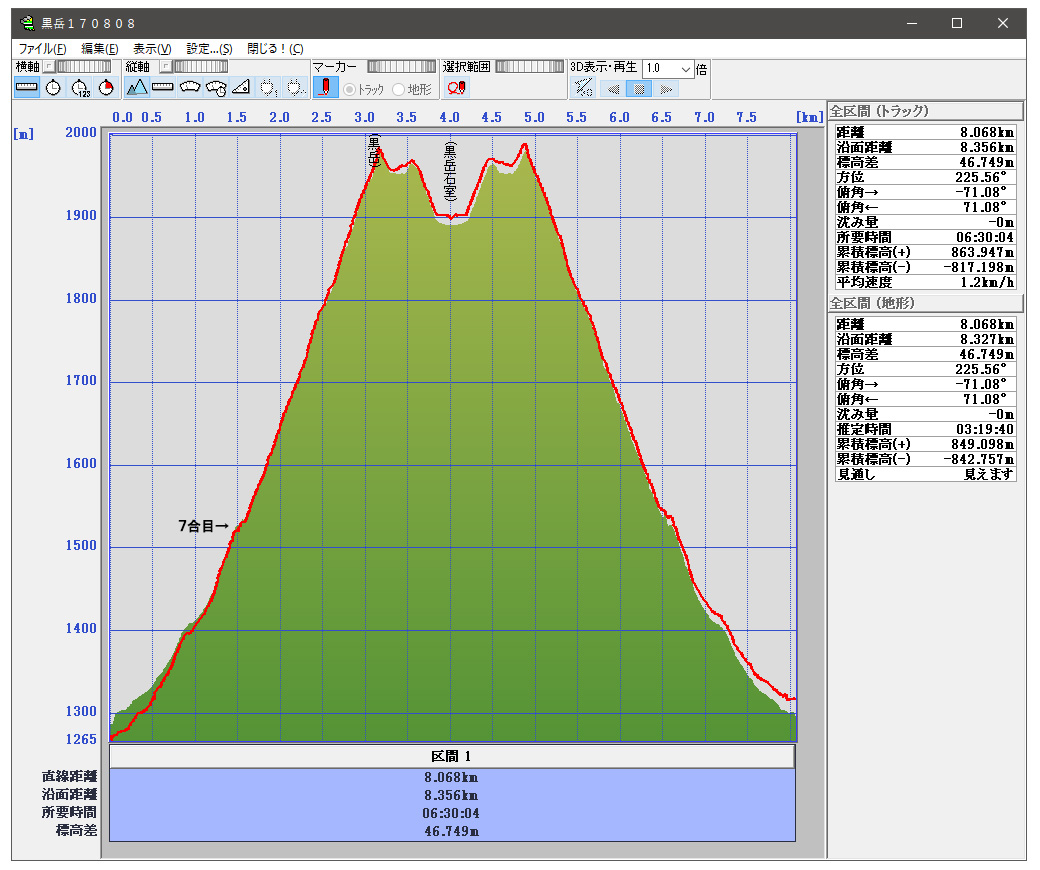The height and width of the screenshot is (870, 1040).
Task: Collapse the 全区間 (トラック) panel header
Action: tap(925, 111)
